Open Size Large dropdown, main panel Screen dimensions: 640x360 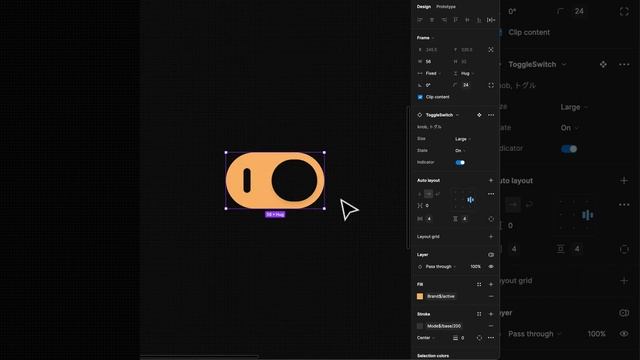(x=463, y=139)
